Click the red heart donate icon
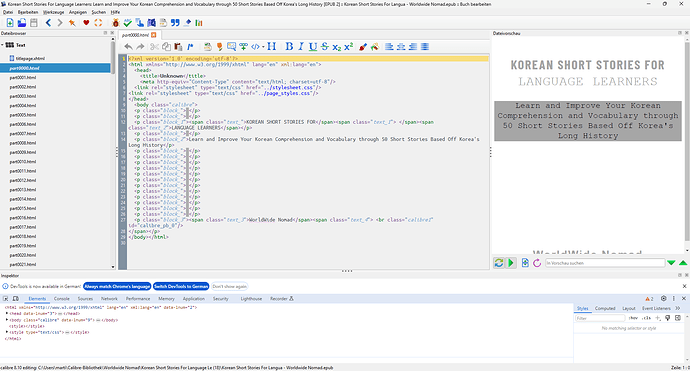 point(86,23)
